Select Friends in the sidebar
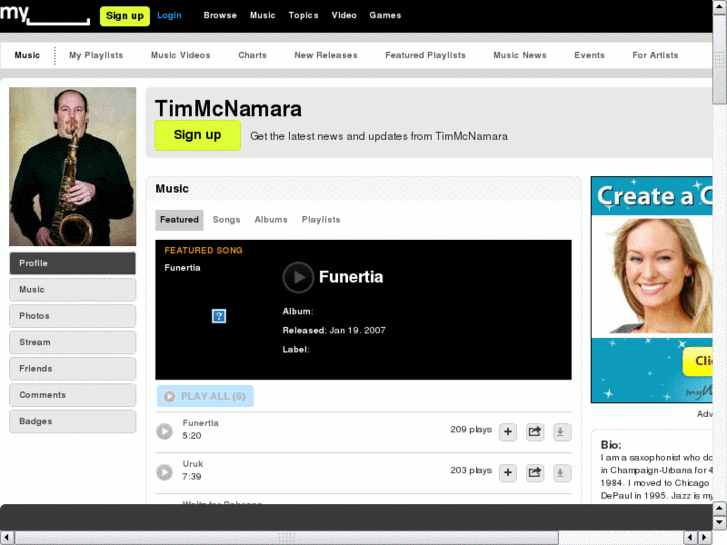 (x=72, y=369)
